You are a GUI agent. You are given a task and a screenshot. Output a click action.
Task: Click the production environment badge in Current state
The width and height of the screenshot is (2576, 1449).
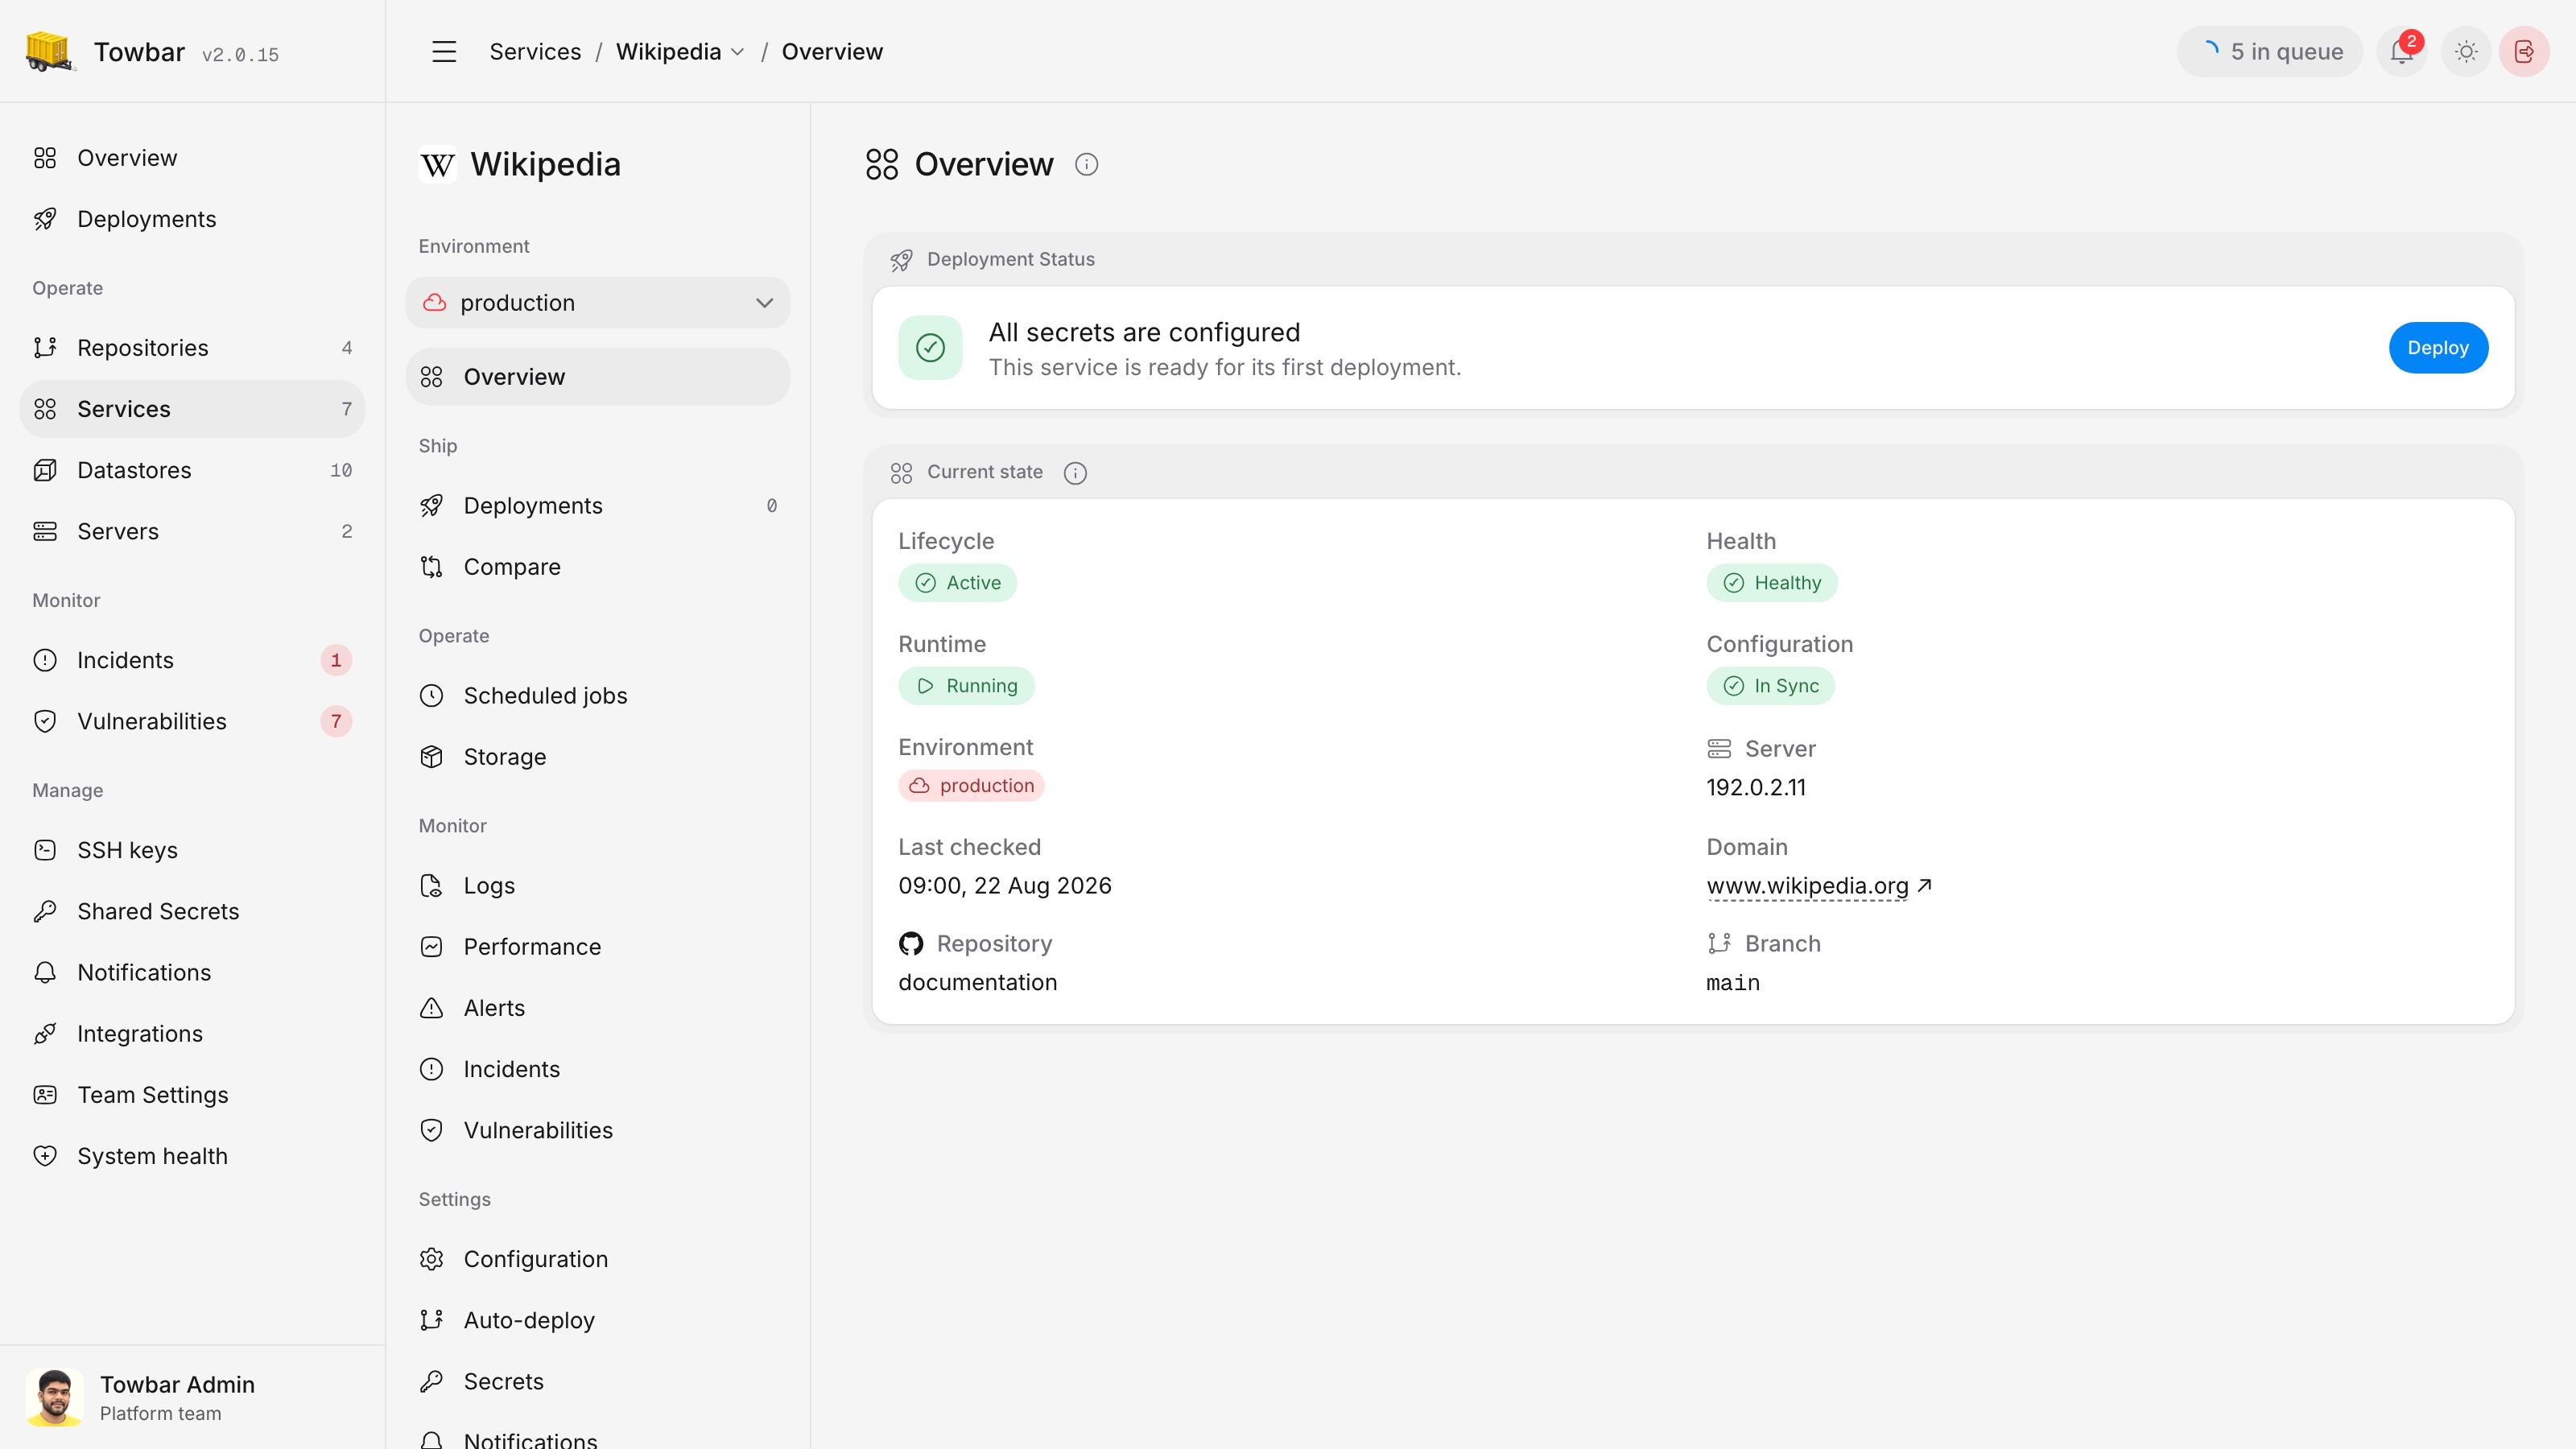pos(971,786)
